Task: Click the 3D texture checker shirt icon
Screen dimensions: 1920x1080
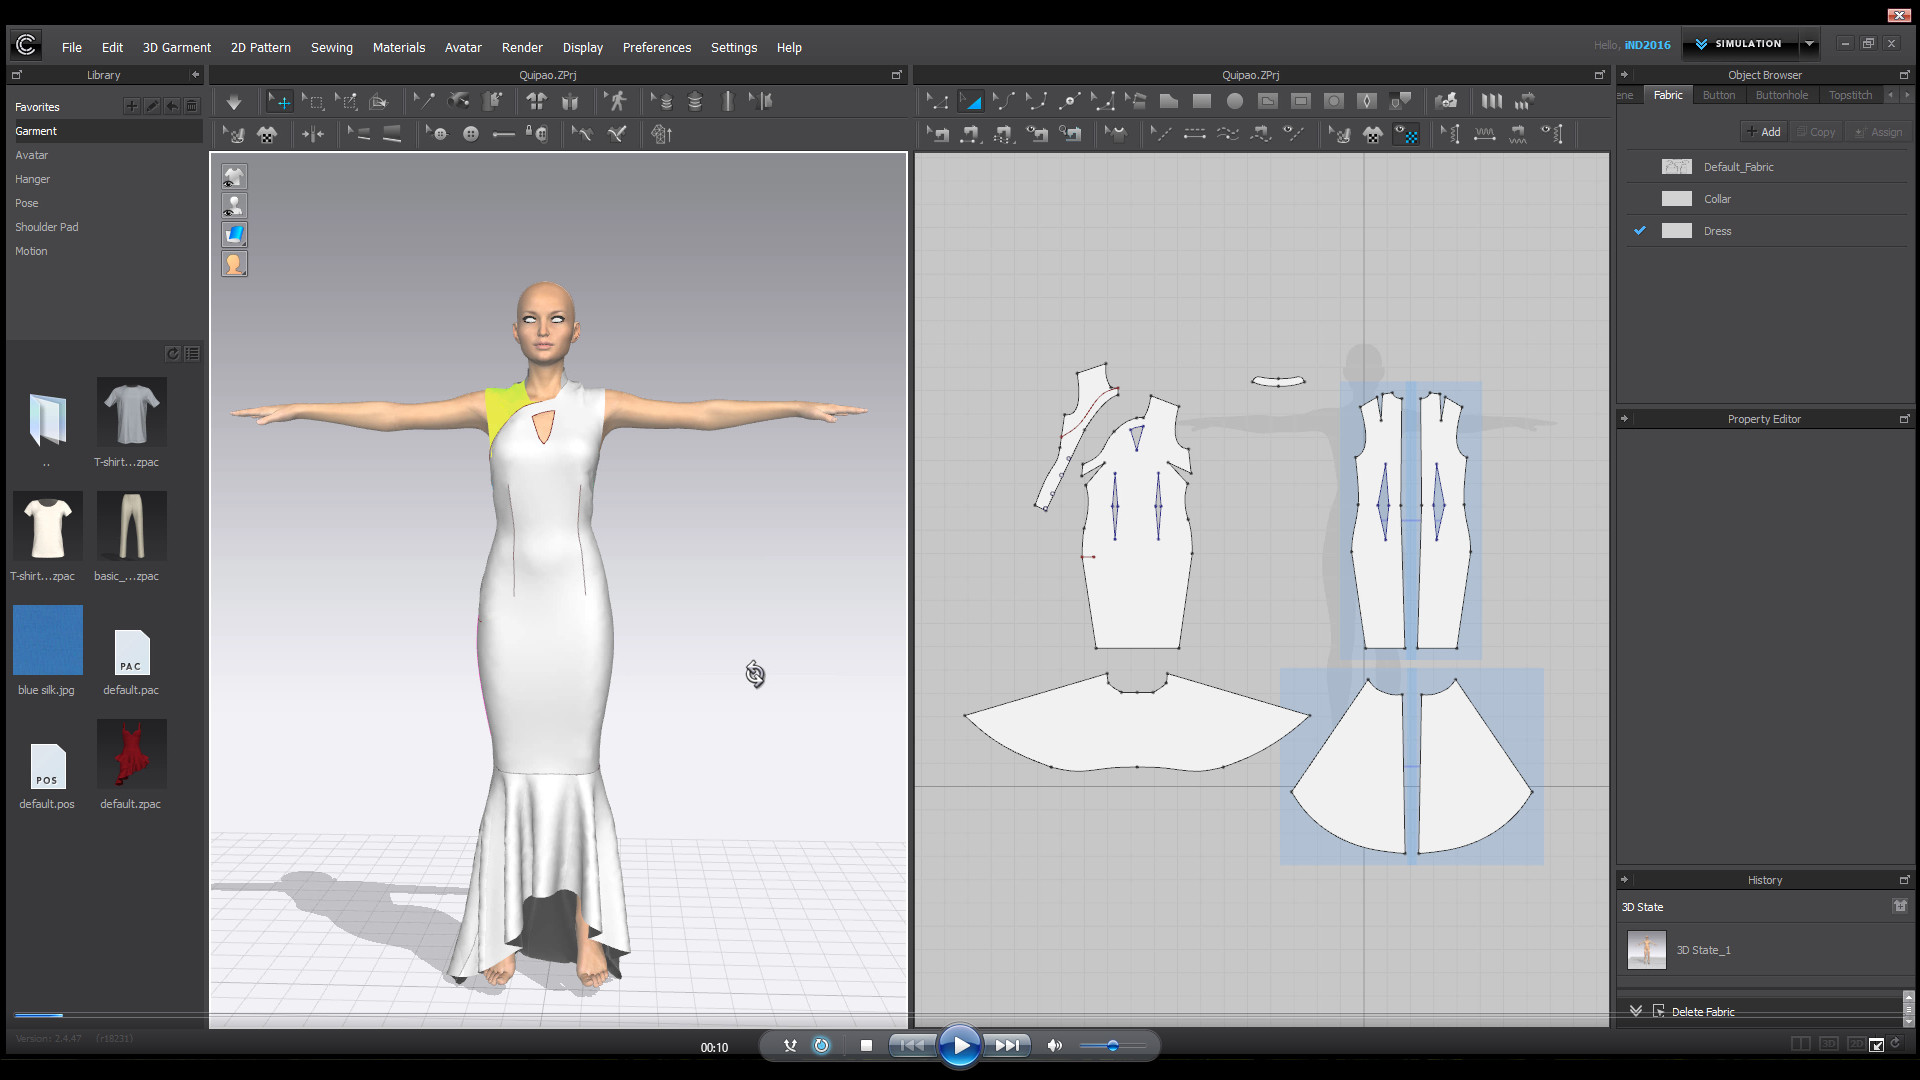Action: pos(267,134)
